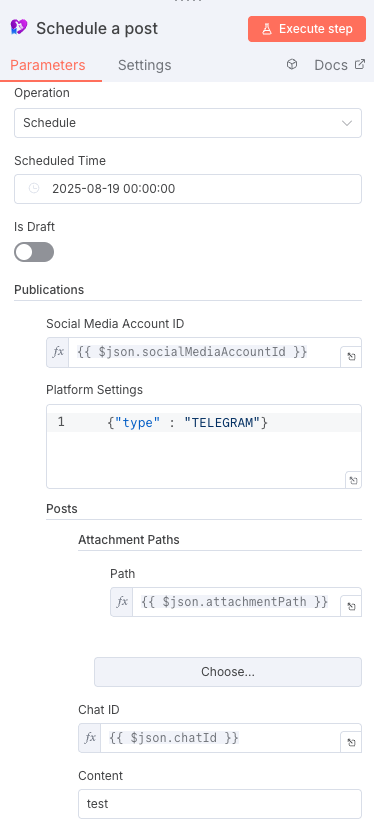Click line number 1 in Platform Settings
The height and width of the screenshot is (822, 374).
(61, 422)
